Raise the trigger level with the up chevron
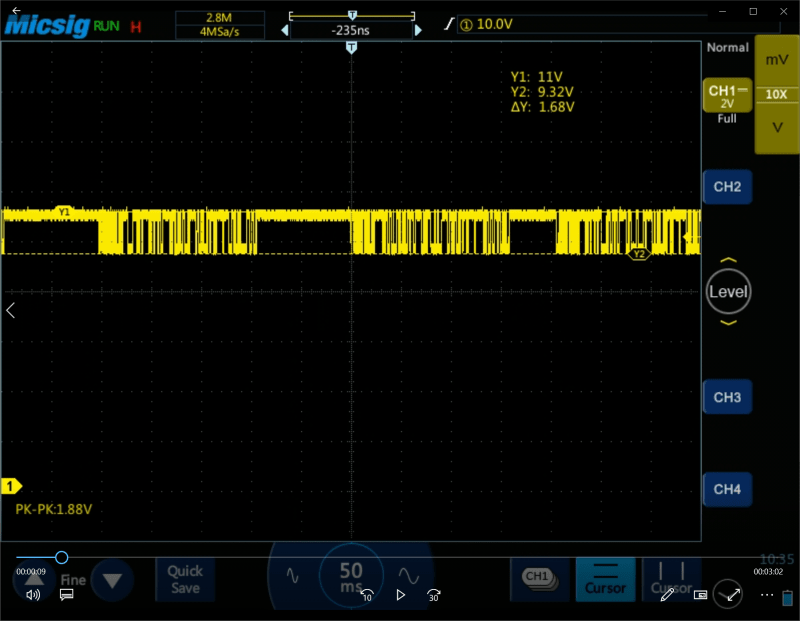Viewport: 800px width, 621px height. point(728,260)
